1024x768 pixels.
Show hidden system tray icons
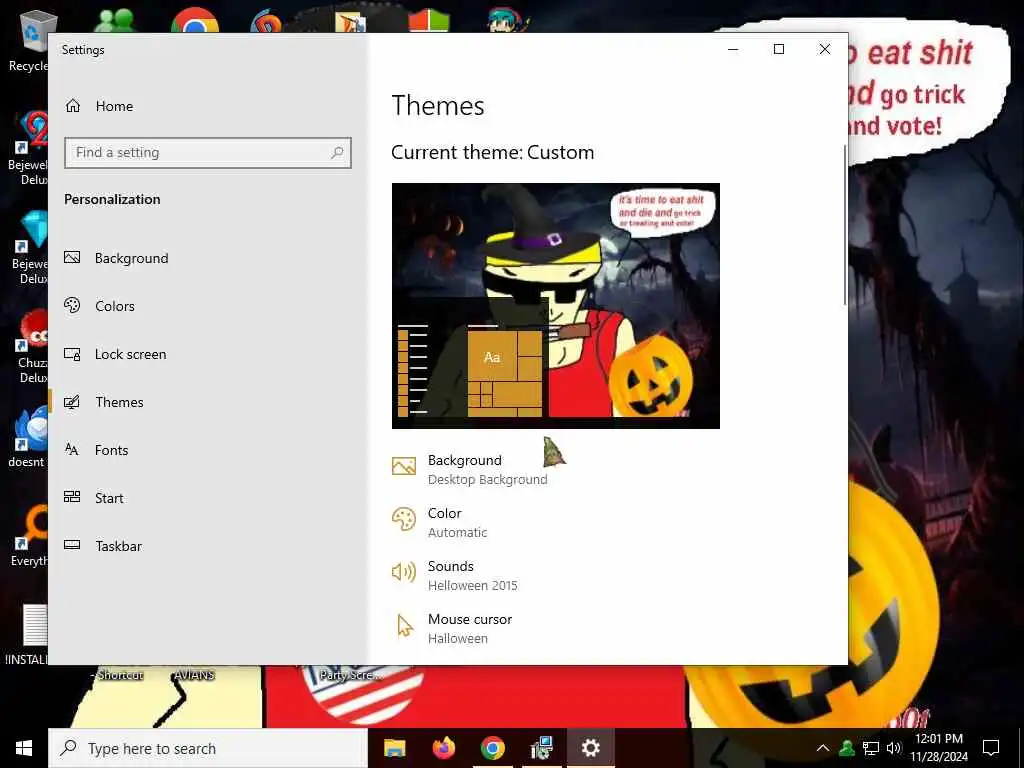pyautogui.click(x=823, y=748)
